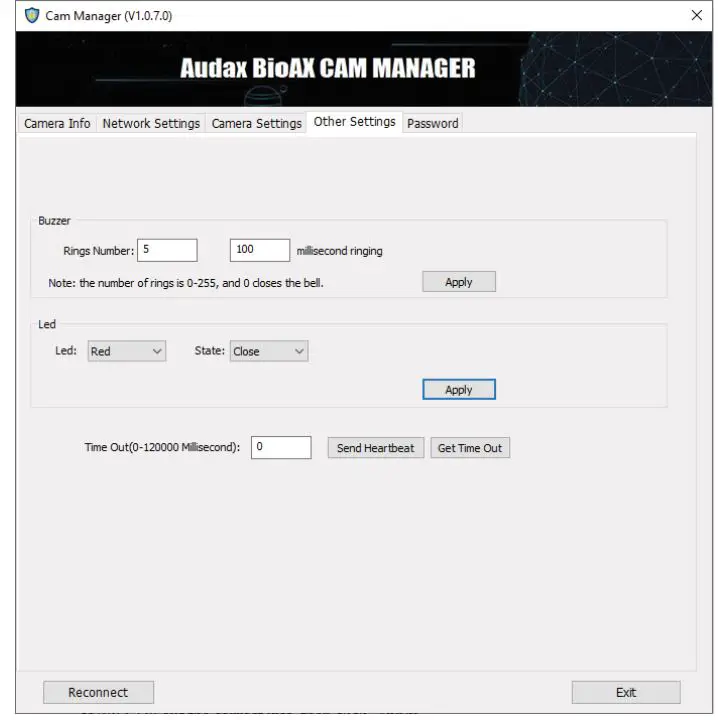The height and width of the screenshot is (720, 718).
Task: Apply the Led settings
Action: 459,389
